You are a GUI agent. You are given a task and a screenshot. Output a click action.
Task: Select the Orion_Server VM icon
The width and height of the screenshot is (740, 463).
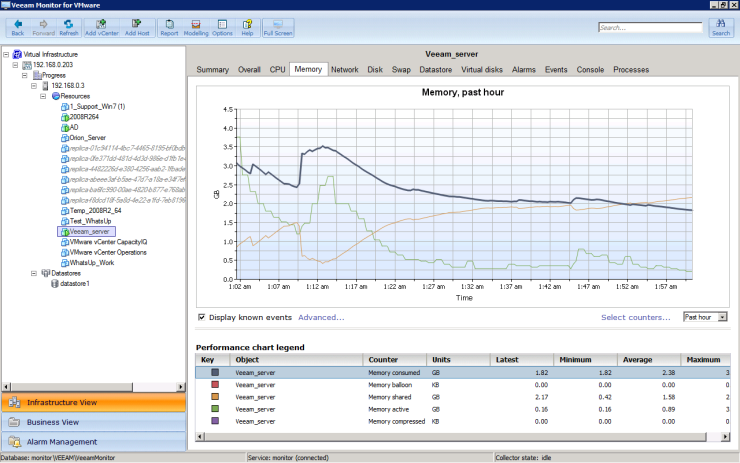pyautogui.click(x=65, y=138)
